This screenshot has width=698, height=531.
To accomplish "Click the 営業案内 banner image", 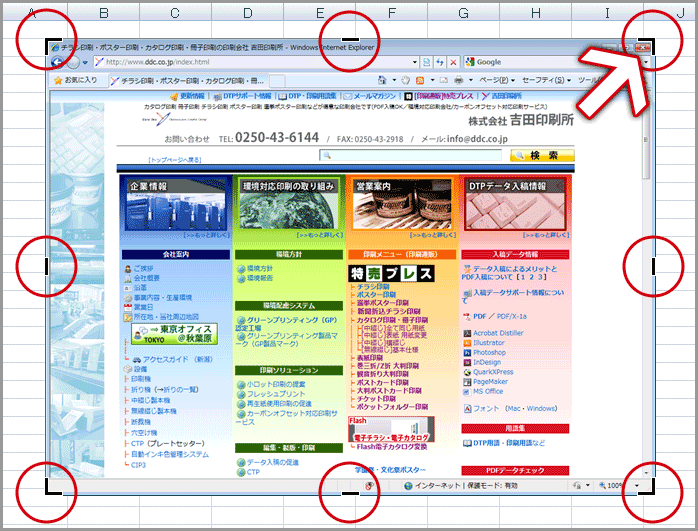I will 402,205.
